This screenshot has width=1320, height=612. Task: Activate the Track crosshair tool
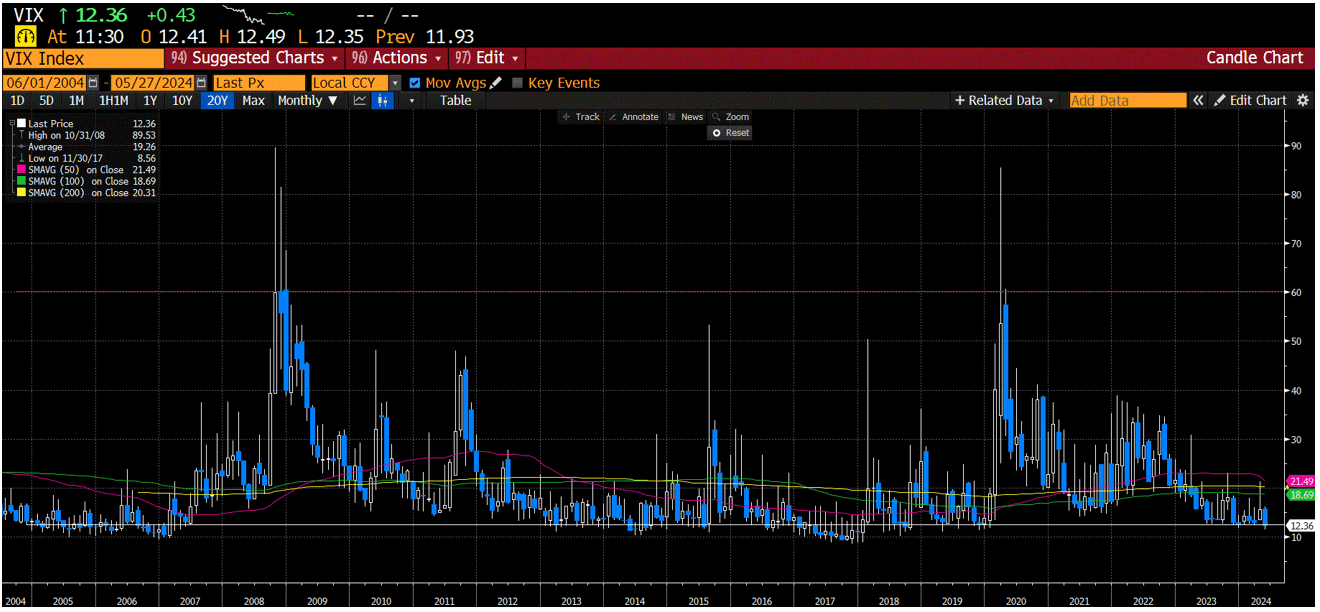point(580,117)
